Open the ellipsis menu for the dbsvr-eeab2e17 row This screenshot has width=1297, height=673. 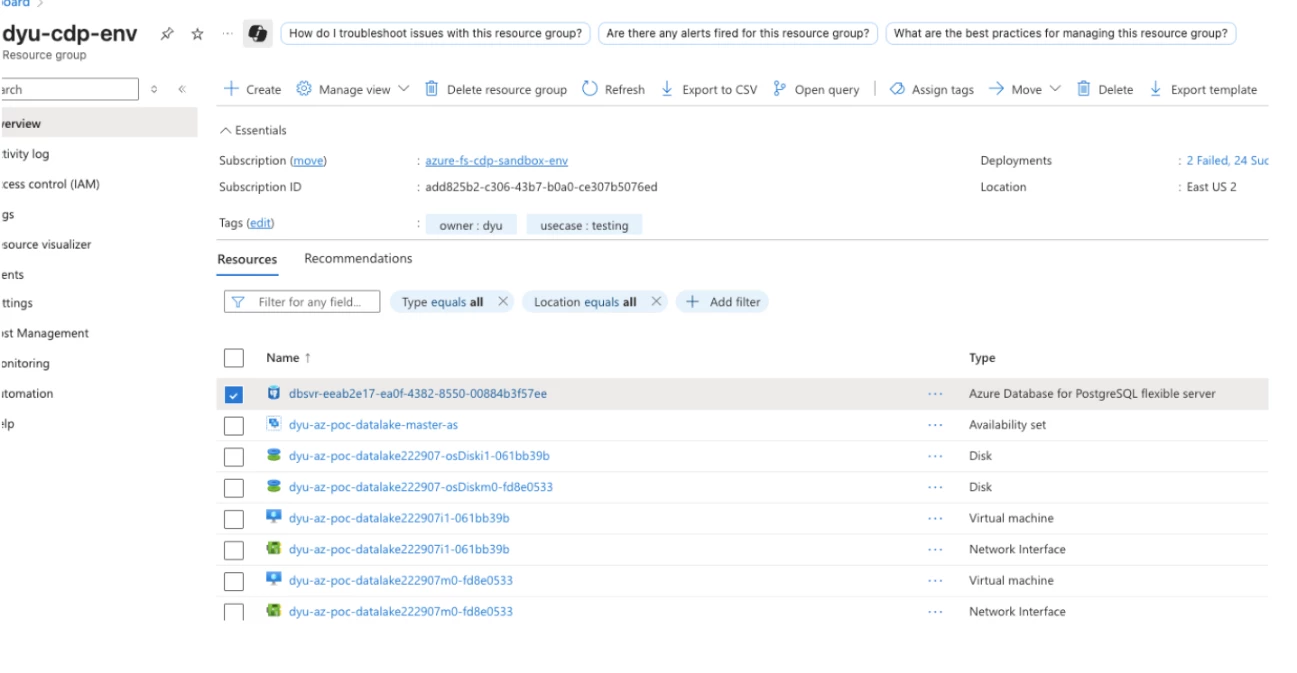point(935,394)
